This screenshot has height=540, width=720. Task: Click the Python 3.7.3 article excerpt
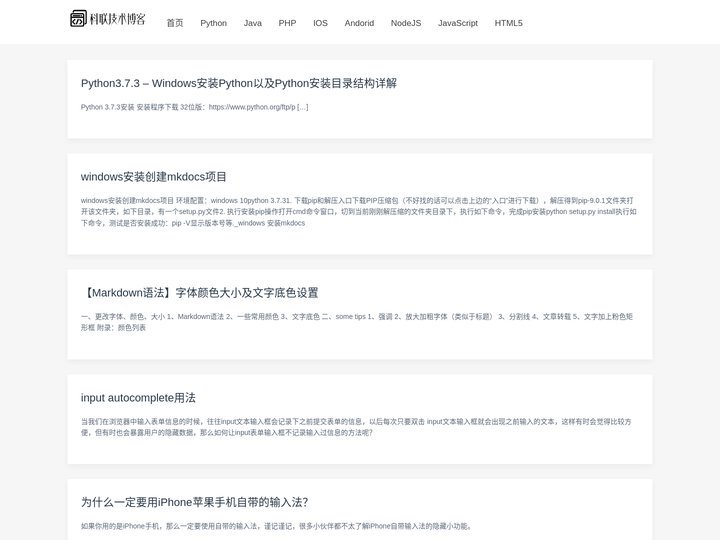click(195, 107)
